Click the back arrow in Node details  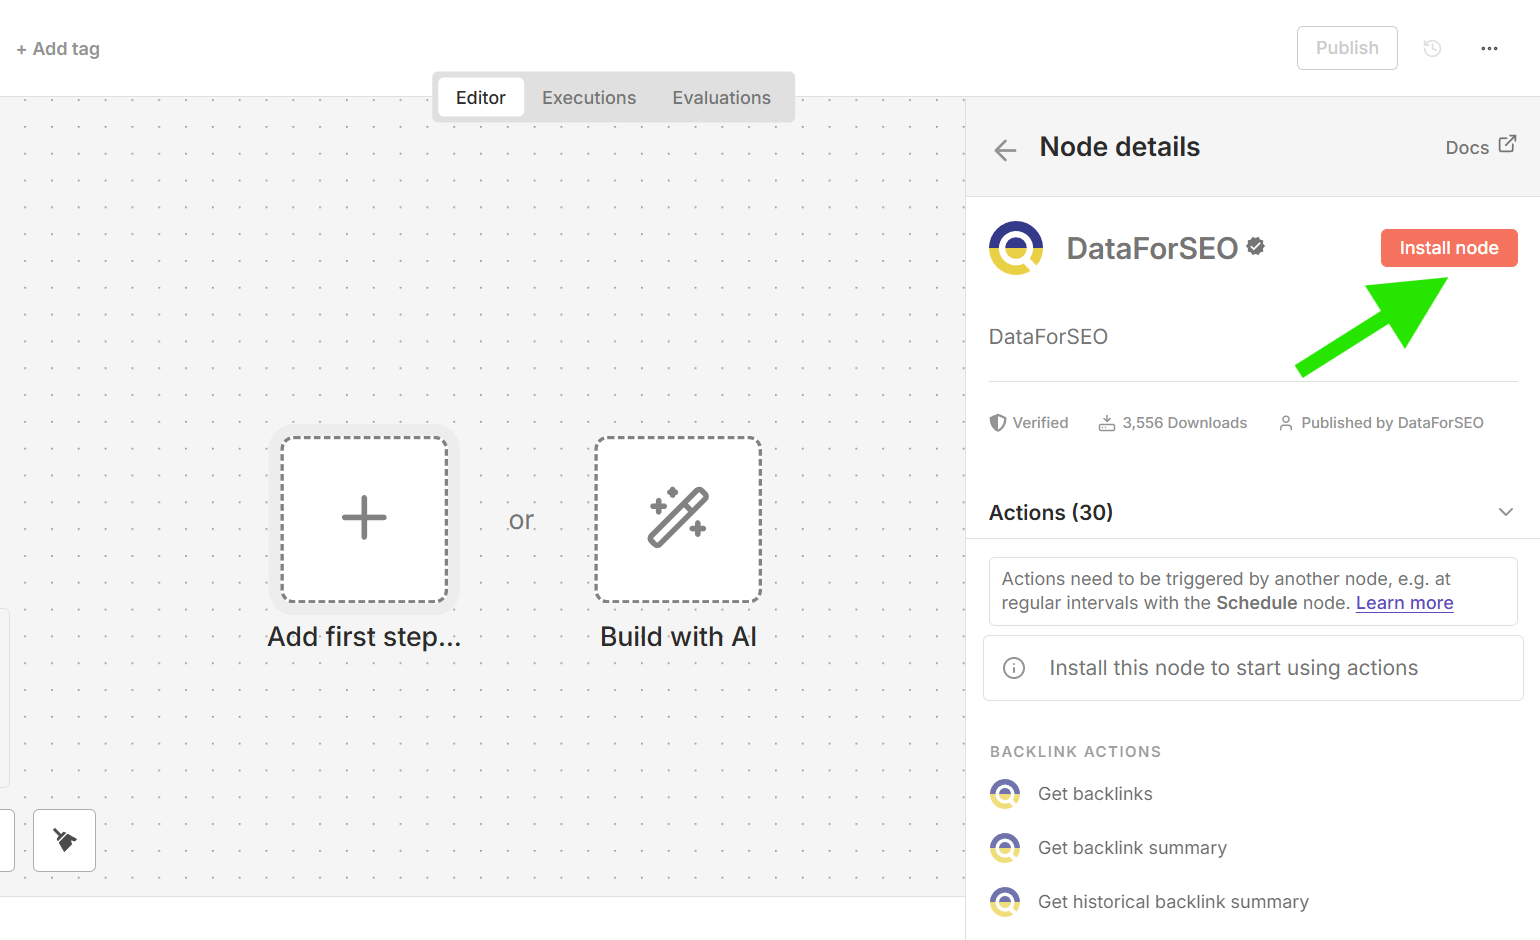click(1005, 150)
